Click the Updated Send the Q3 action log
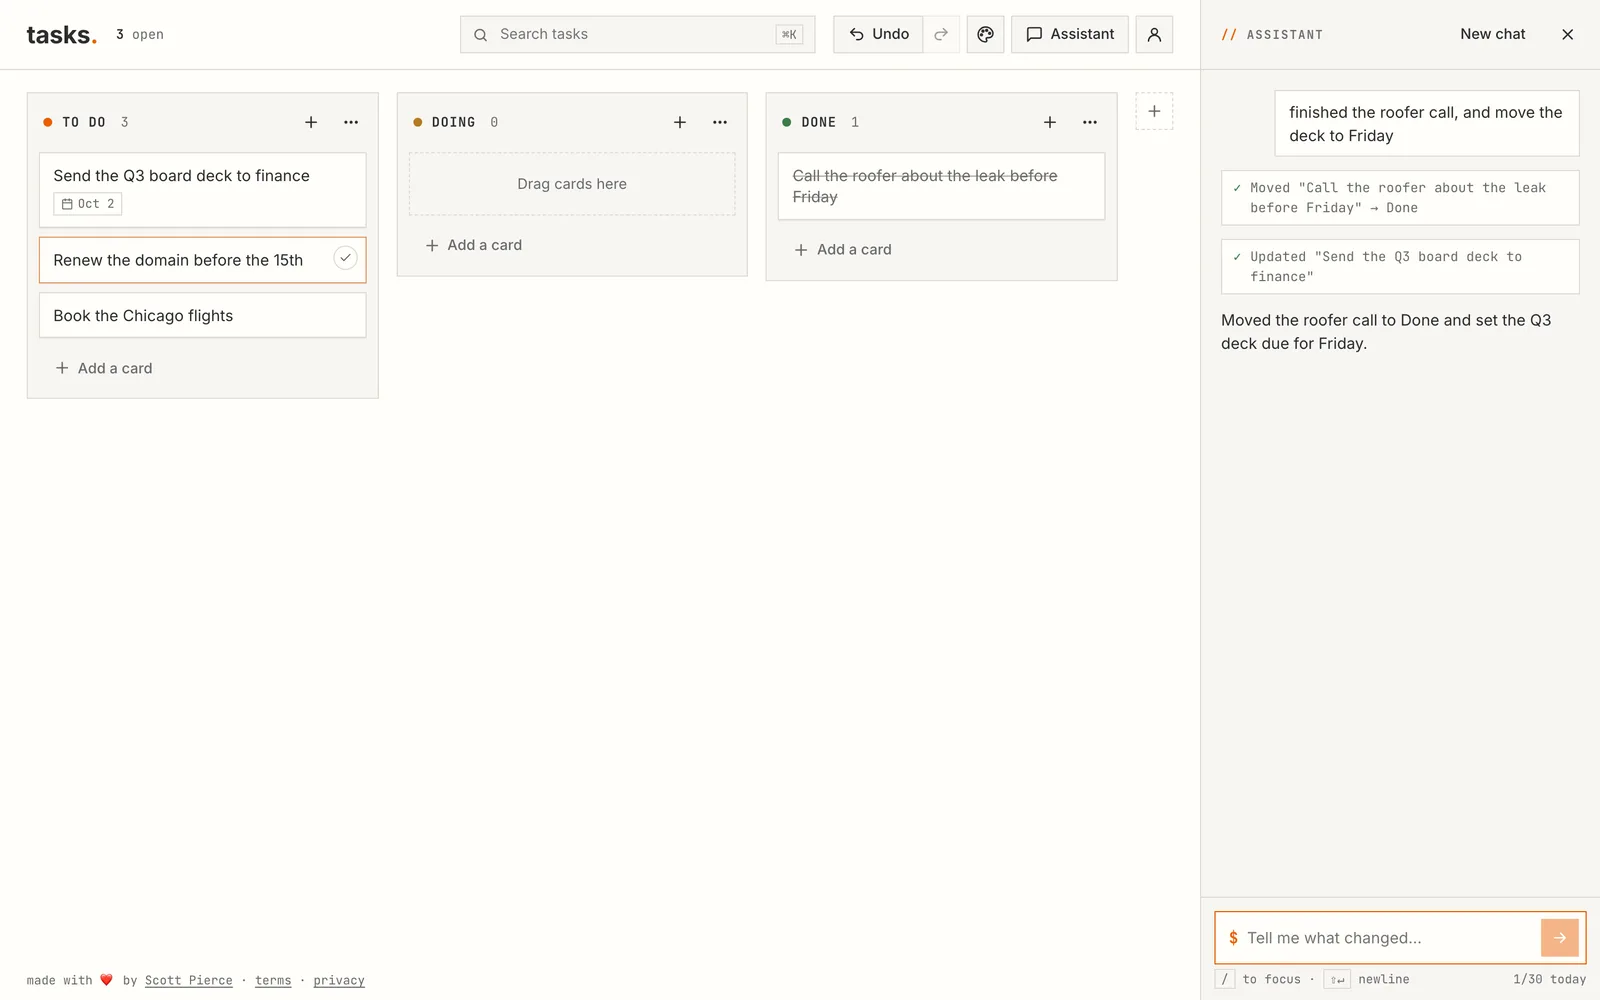1600x1000 pixels. click(1400, 267)
